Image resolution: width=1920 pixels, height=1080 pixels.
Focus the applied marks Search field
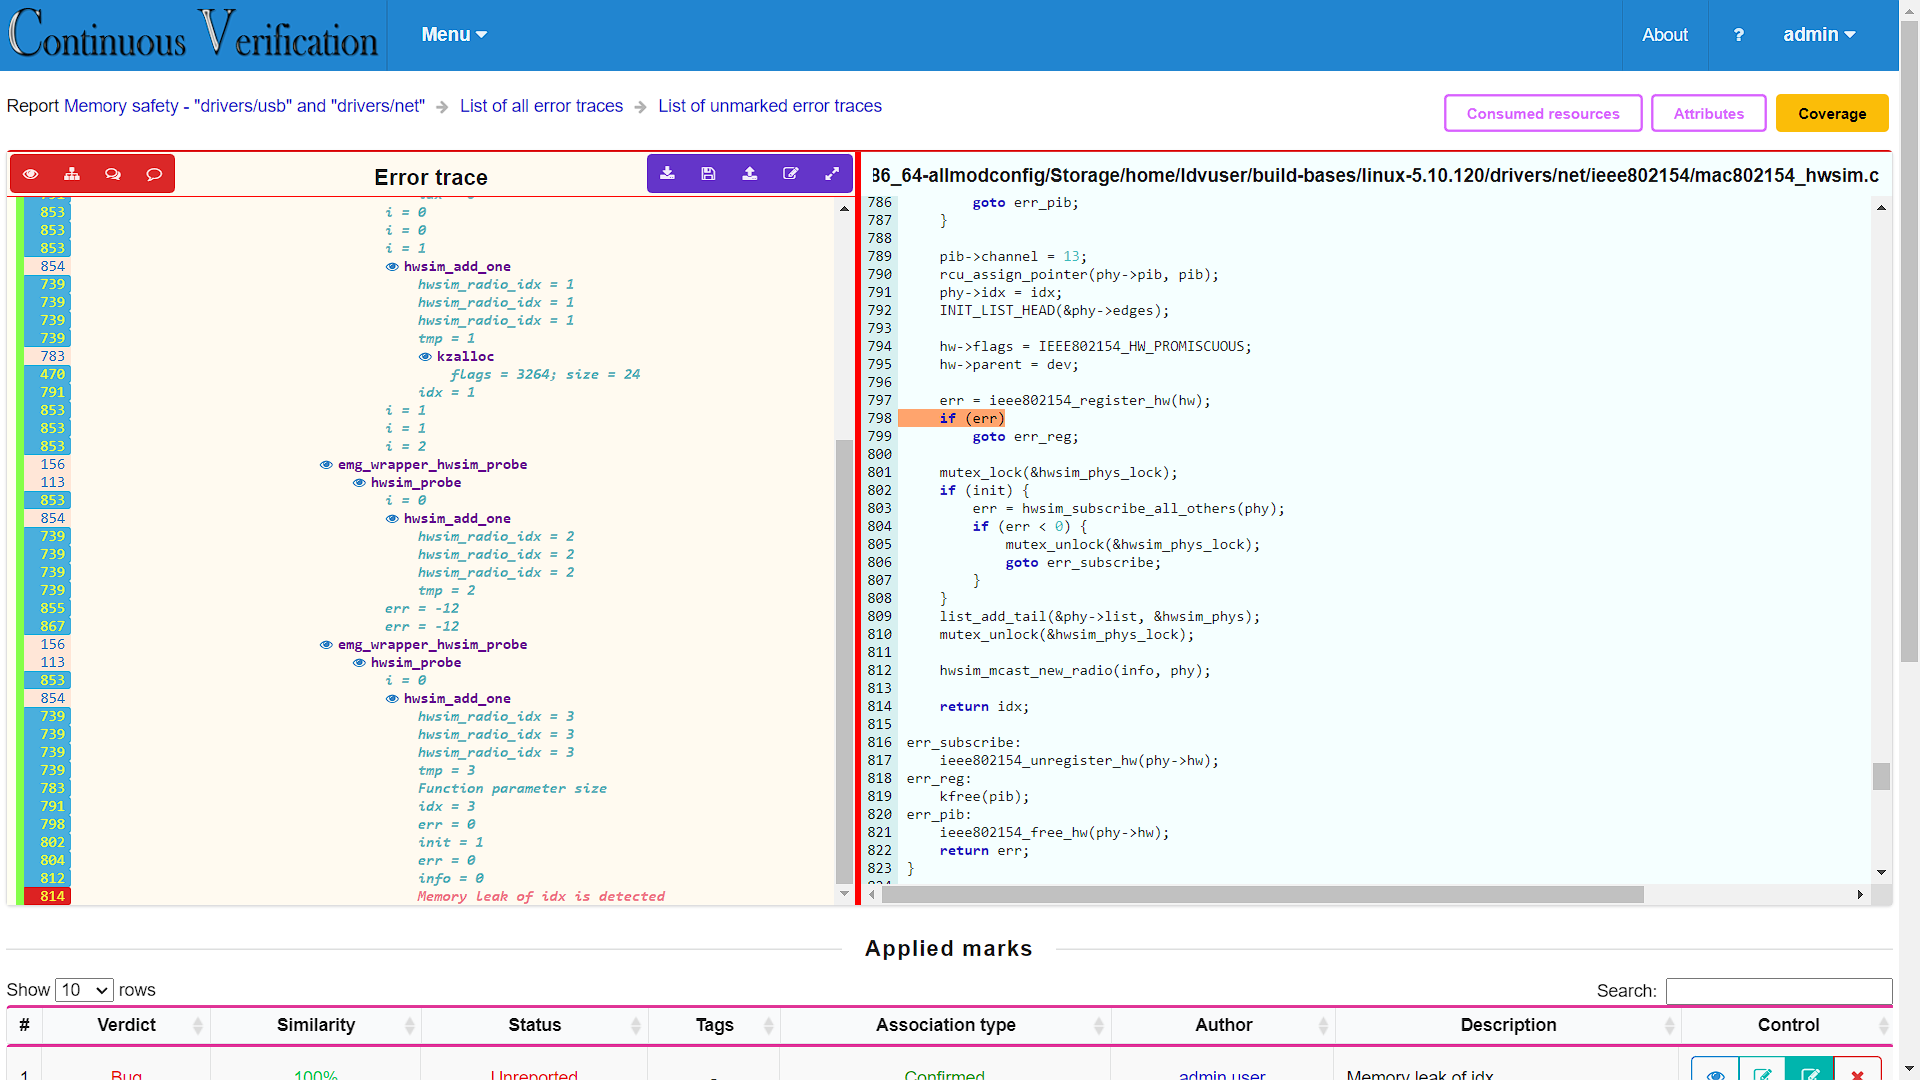point(1778,991)
